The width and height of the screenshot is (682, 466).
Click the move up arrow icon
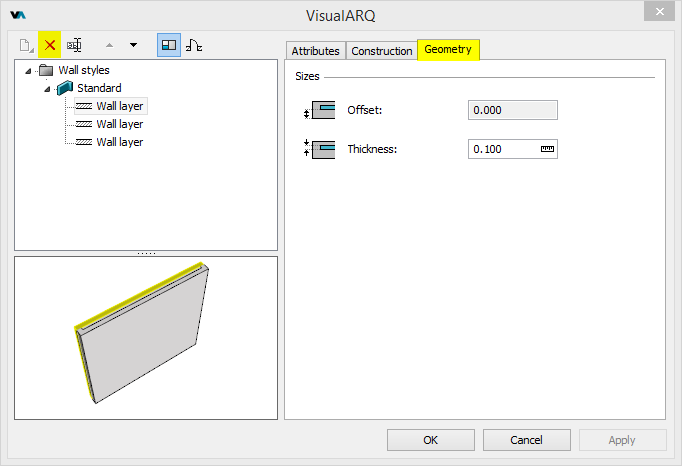(x=110, y=45)
